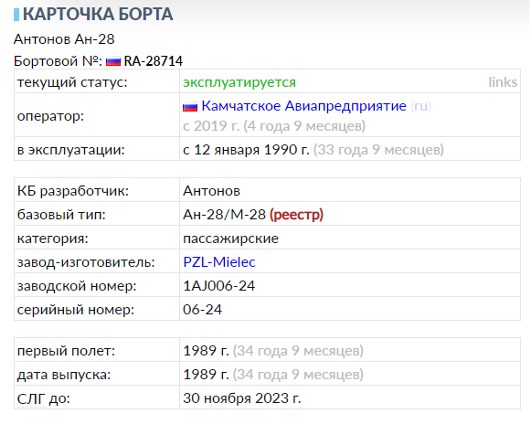
Task: Click the Russian flag icon beside Камчатское Авиапредприятие
Action: 190,107
